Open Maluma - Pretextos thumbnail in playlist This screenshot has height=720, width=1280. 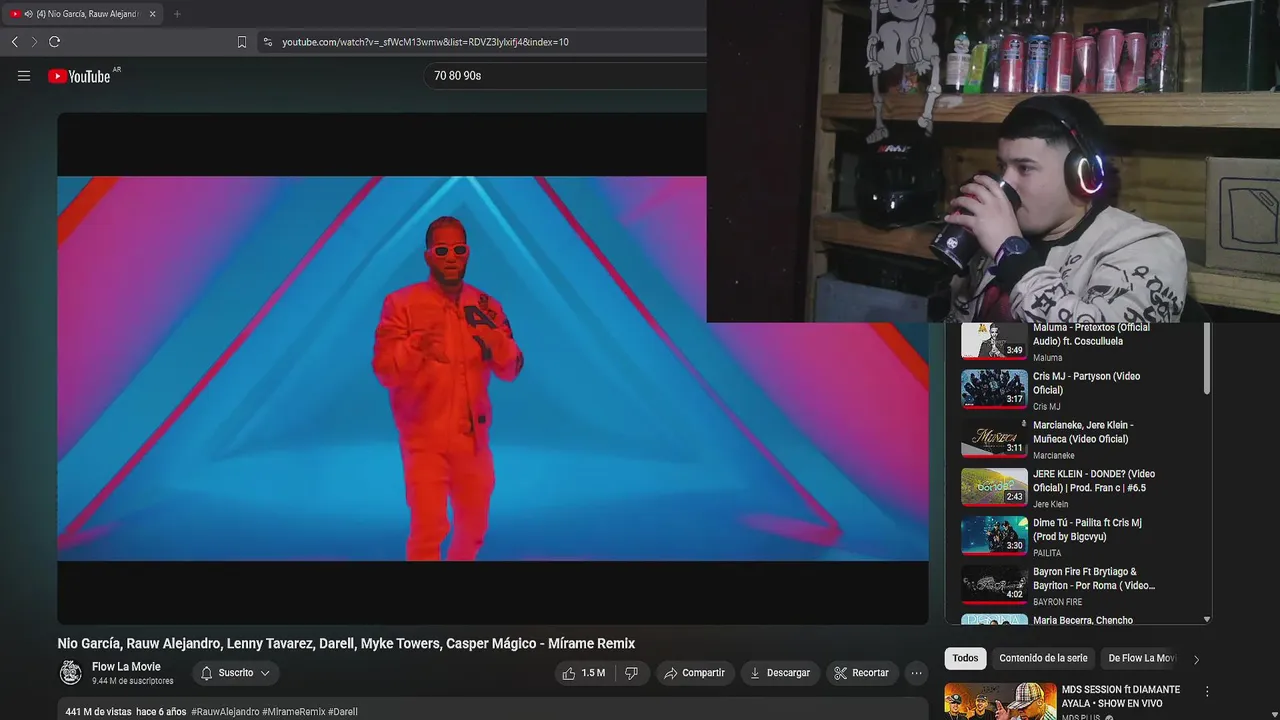coord(994,341)
